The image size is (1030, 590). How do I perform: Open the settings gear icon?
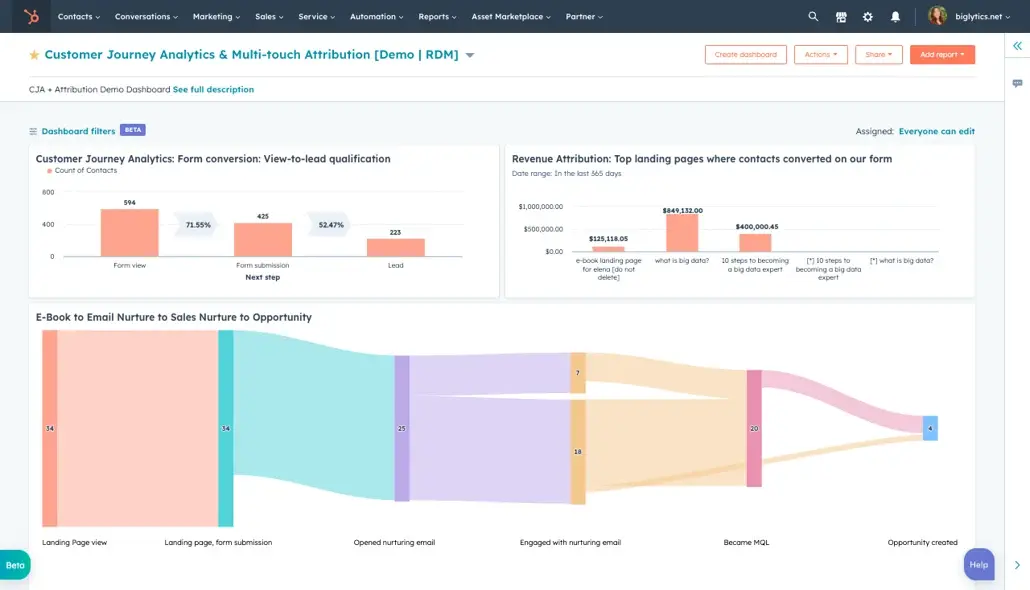[x=867, y=16]
